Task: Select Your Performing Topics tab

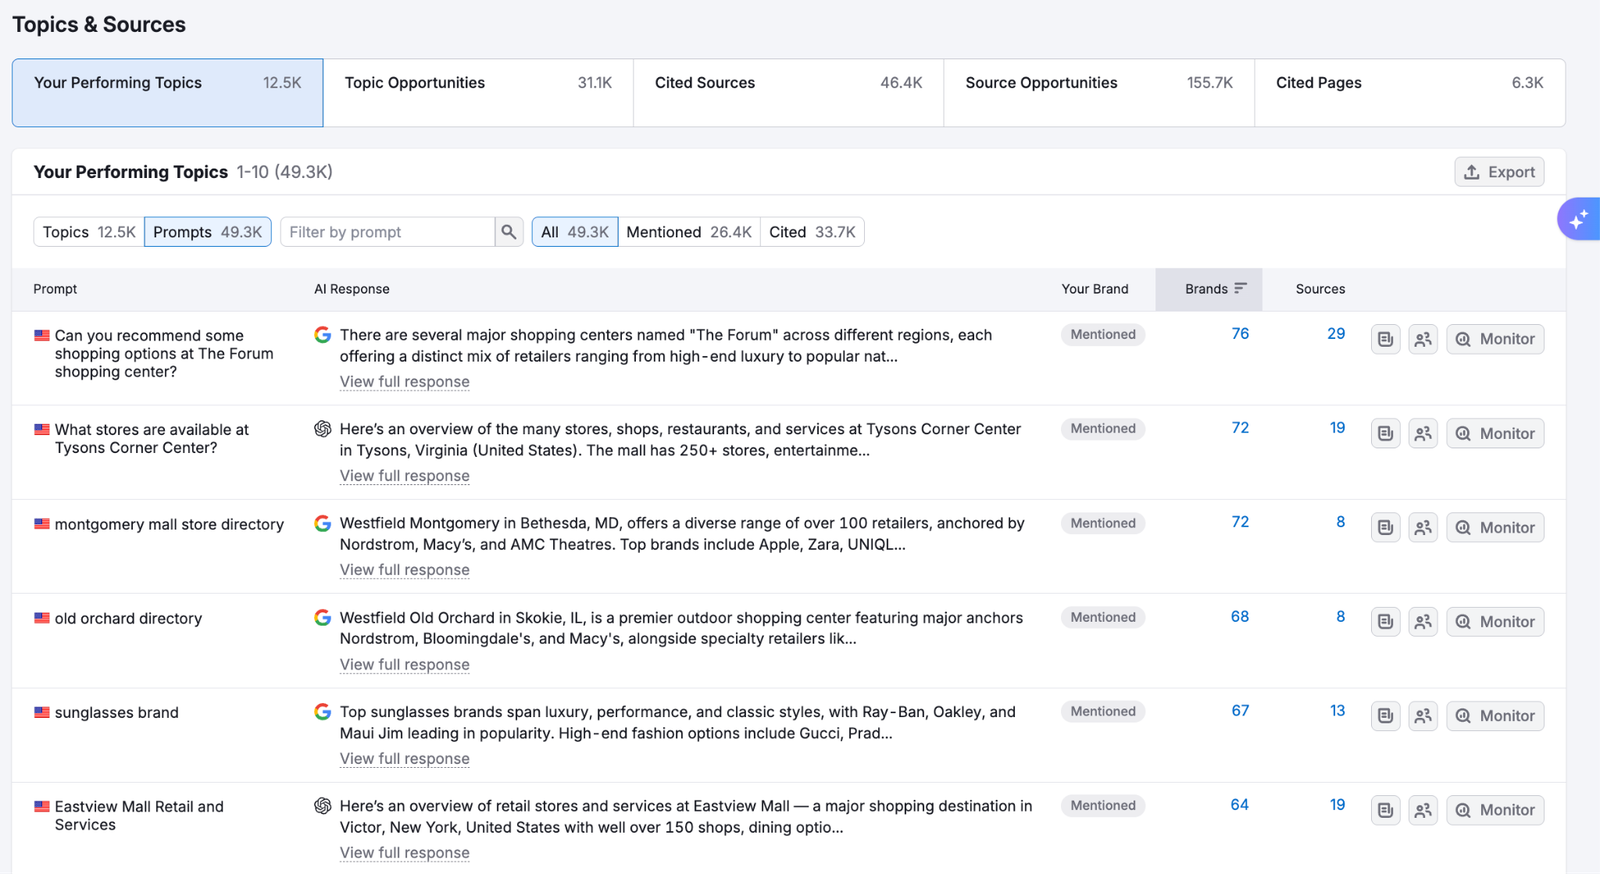Action: (x=167, y=93)
